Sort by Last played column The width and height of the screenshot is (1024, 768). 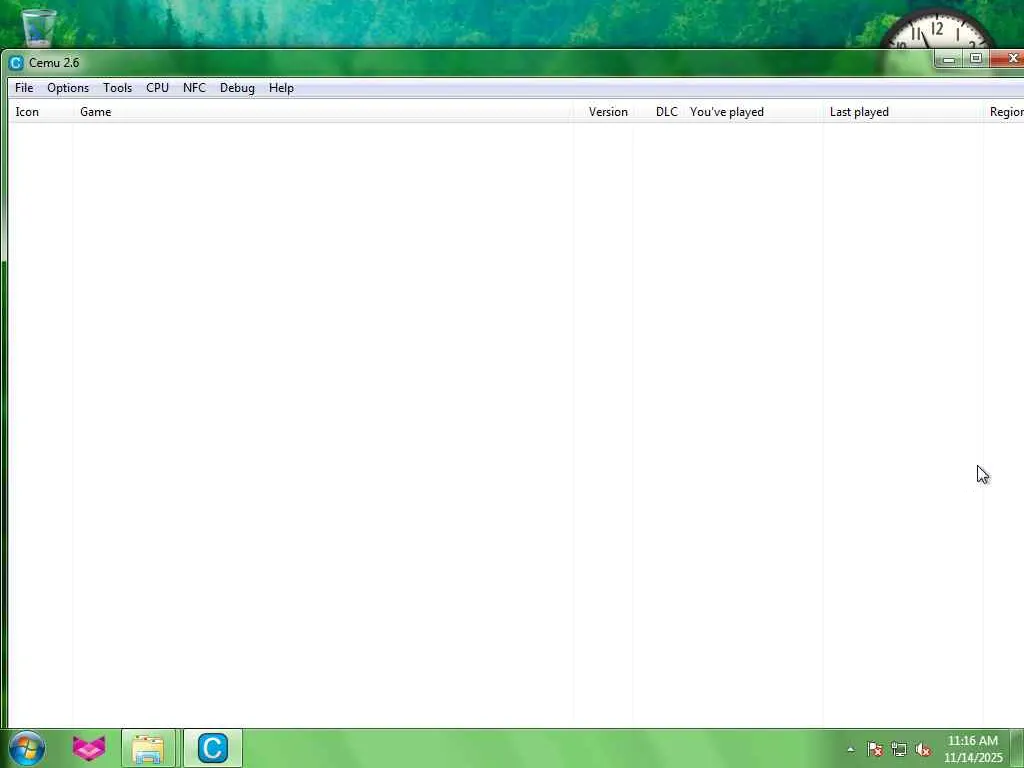pyautogui.click(x=903, y=112)
